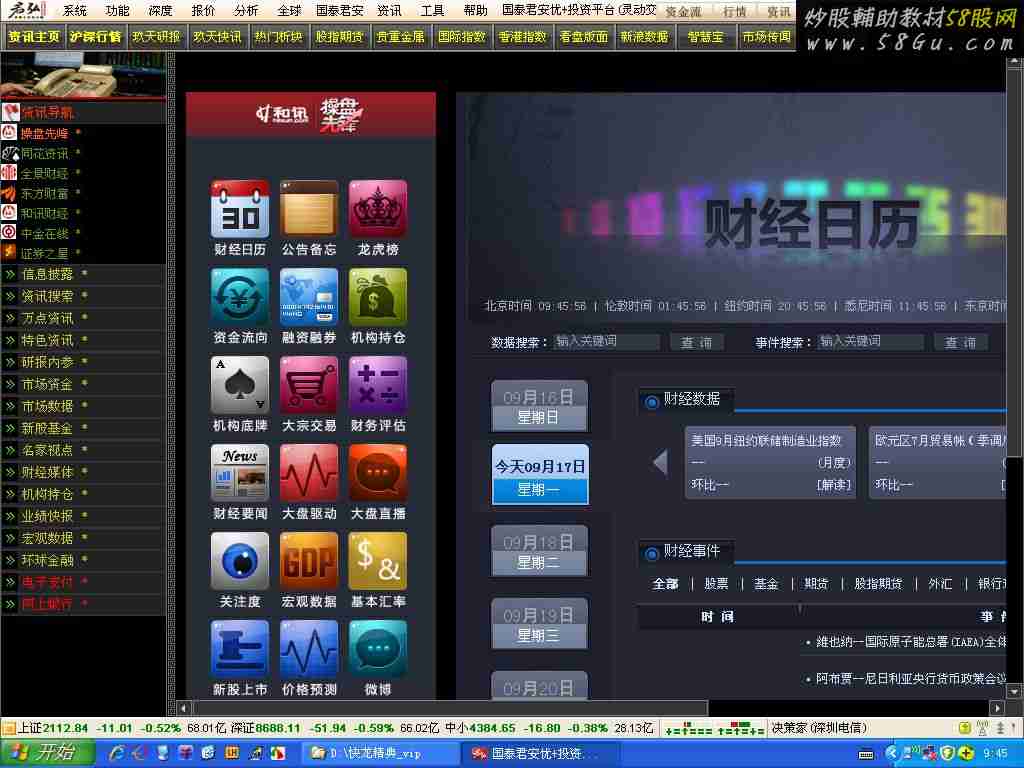The image size is (1024, 768).
Task: Select the 09月18日 星期二 date button
Action: pyautogui.click(x=539, y=551)
